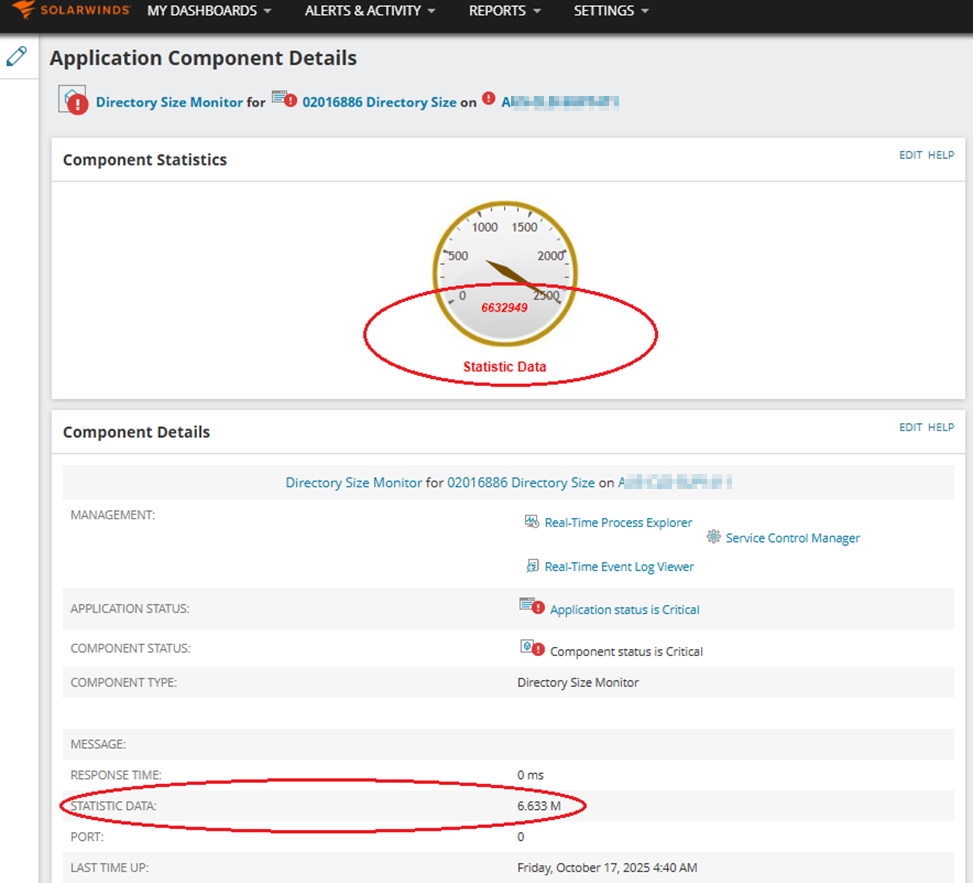Click the Real-Time Process Explorer icon
The height and width of the screenshot is (883, 973).
(x=532, y=522)
